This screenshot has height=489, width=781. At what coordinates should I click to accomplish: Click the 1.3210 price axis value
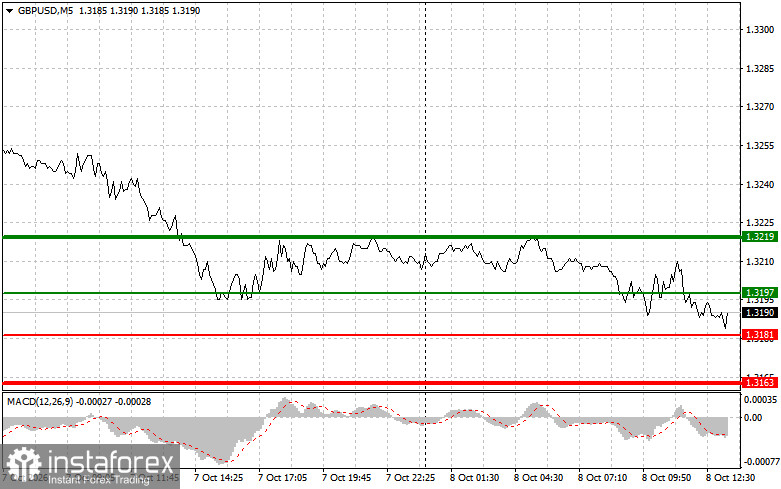760,261
